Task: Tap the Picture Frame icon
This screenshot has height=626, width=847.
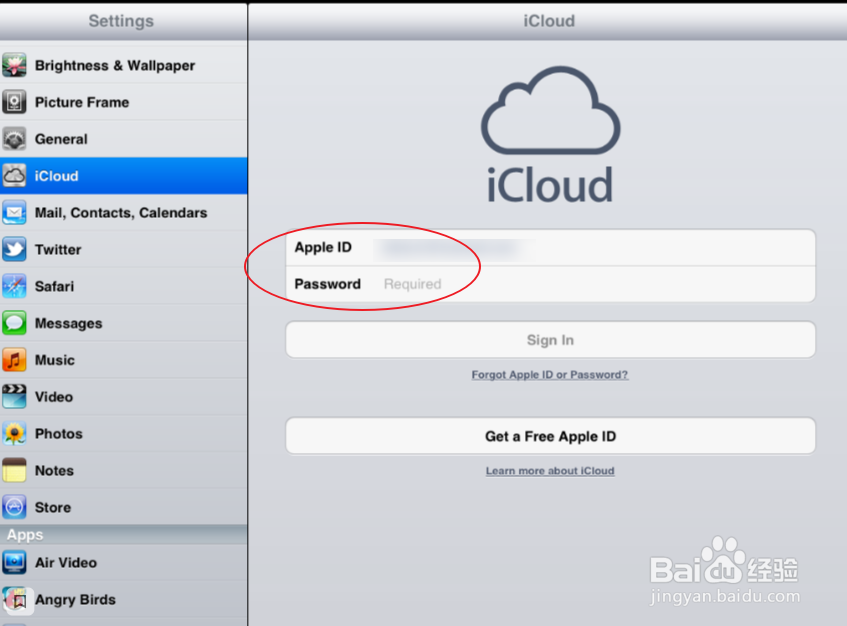Action: point(14,102)
